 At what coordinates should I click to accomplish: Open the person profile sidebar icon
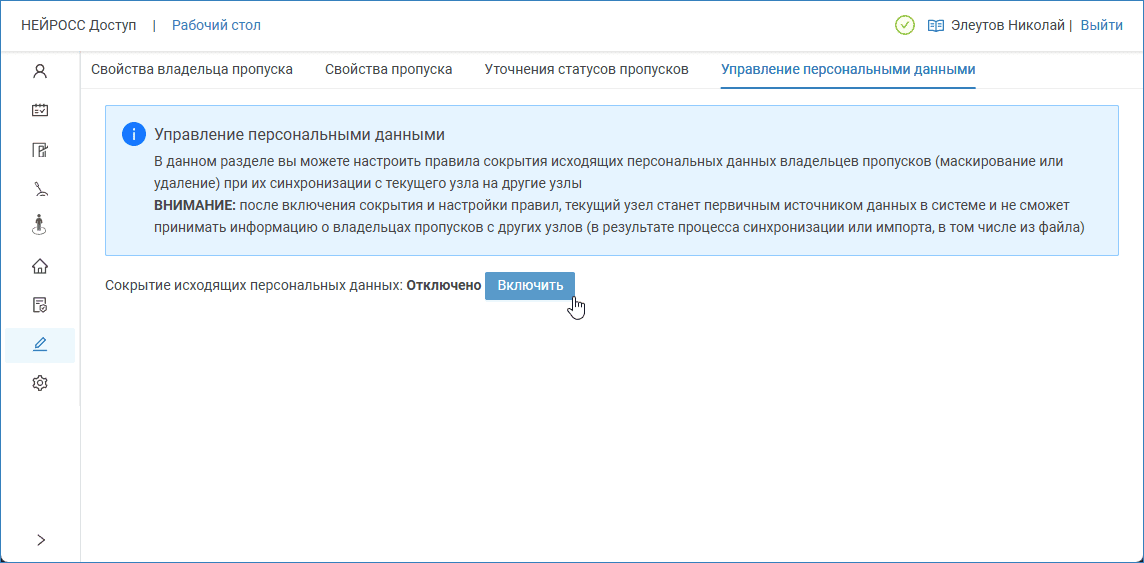(40, 71)
